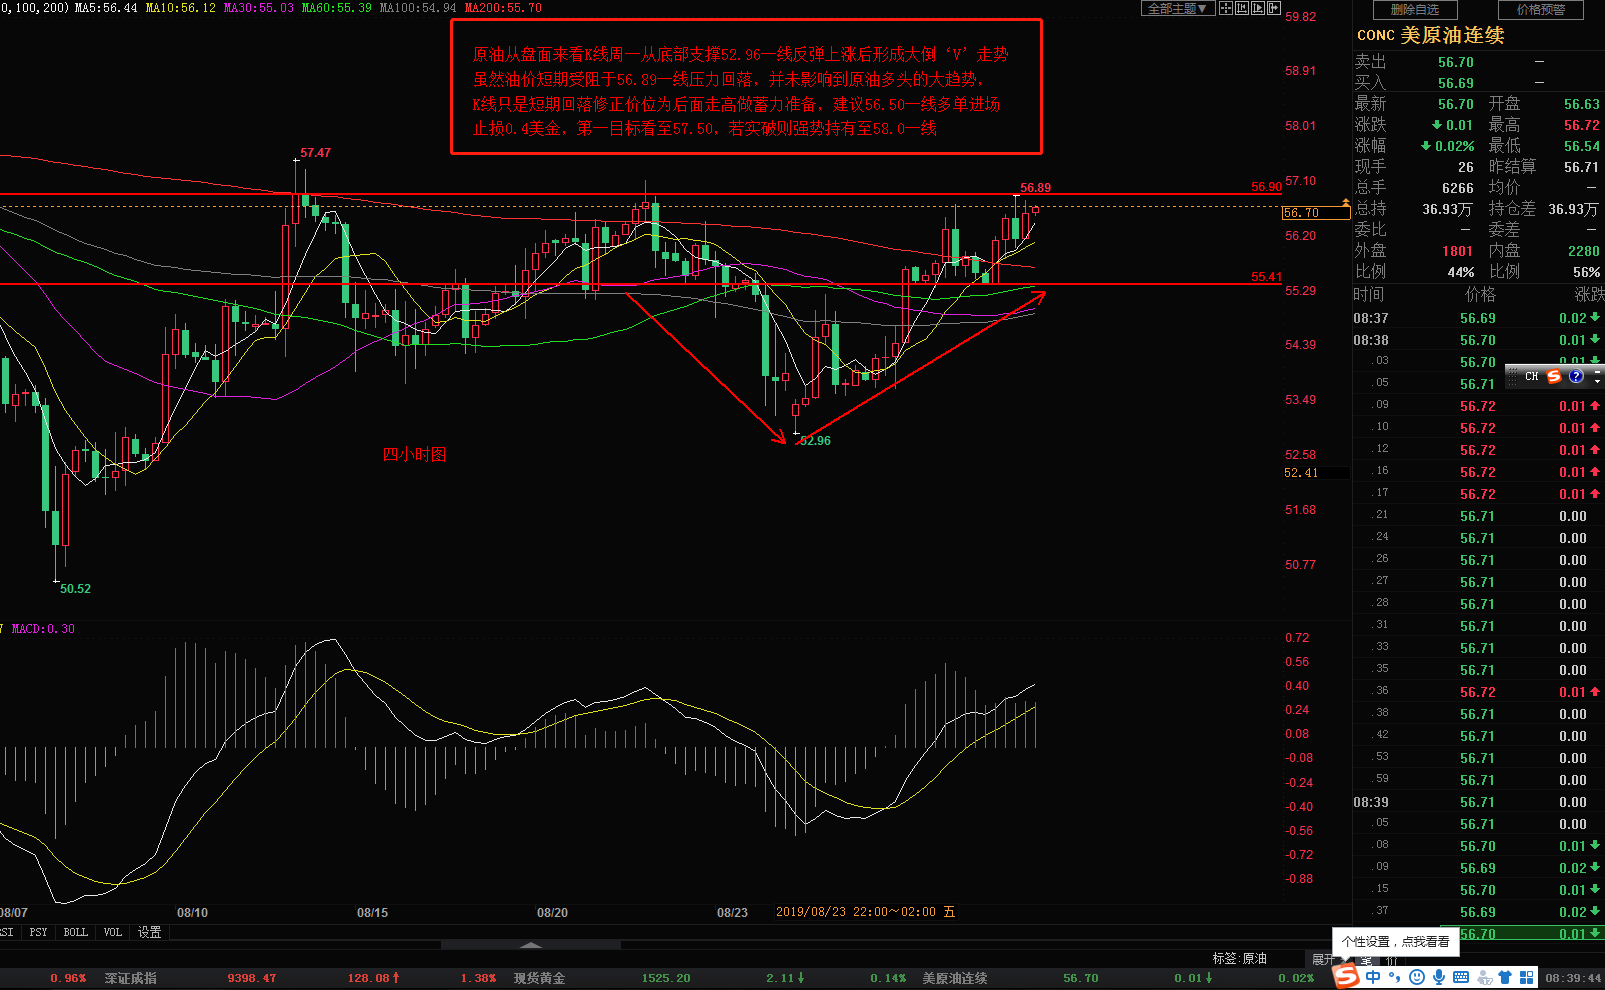Click the 展开 expand button
Viewport: 1605px width, 990px height.
pos(1323,959)
